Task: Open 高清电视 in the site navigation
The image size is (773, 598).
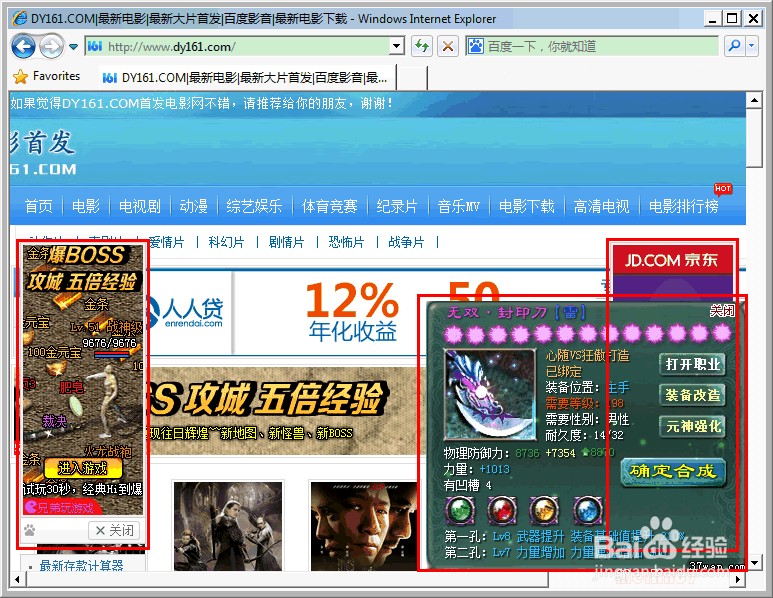Action: click(x=601, y=206)
